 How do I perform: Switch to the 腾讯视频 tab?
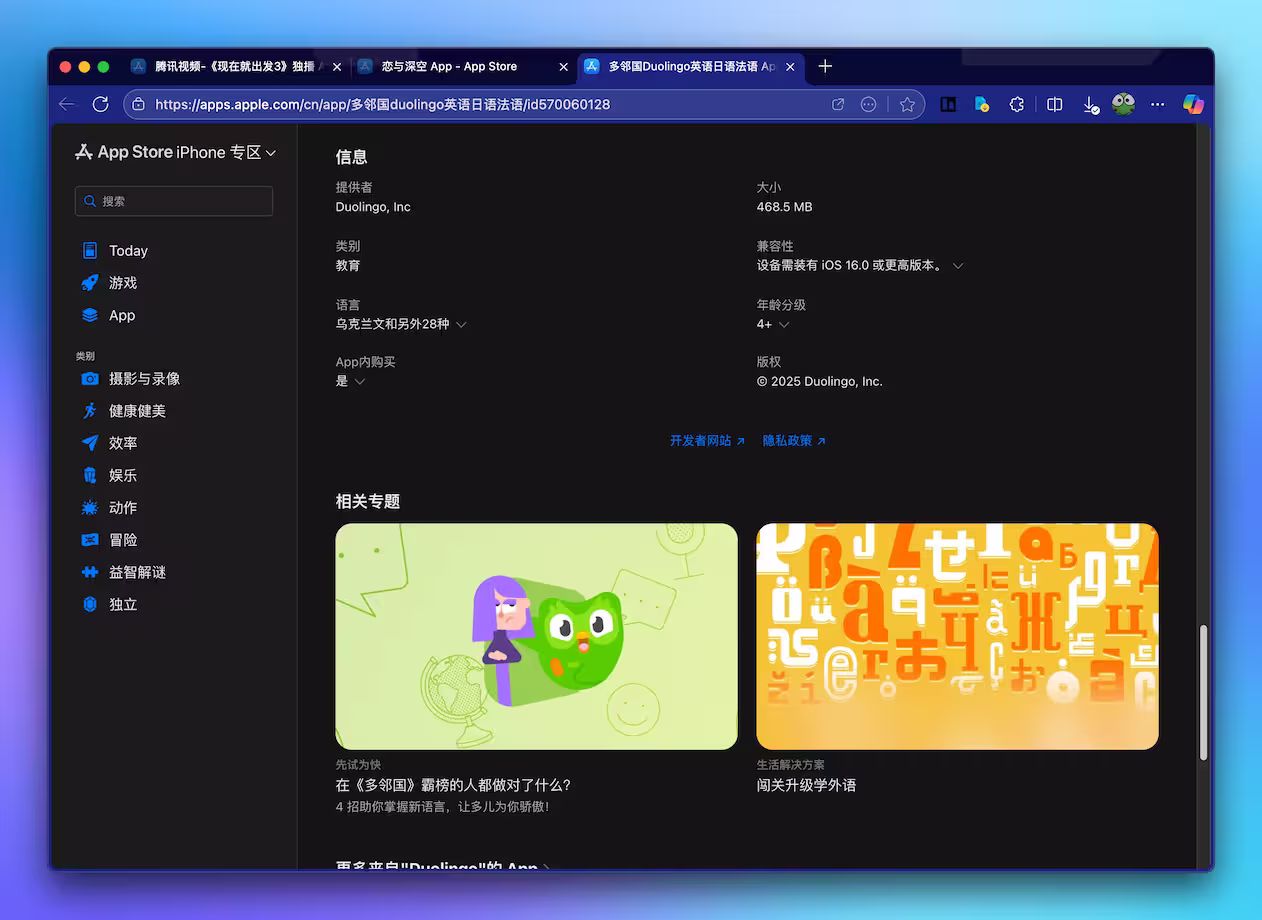(235, 67)
